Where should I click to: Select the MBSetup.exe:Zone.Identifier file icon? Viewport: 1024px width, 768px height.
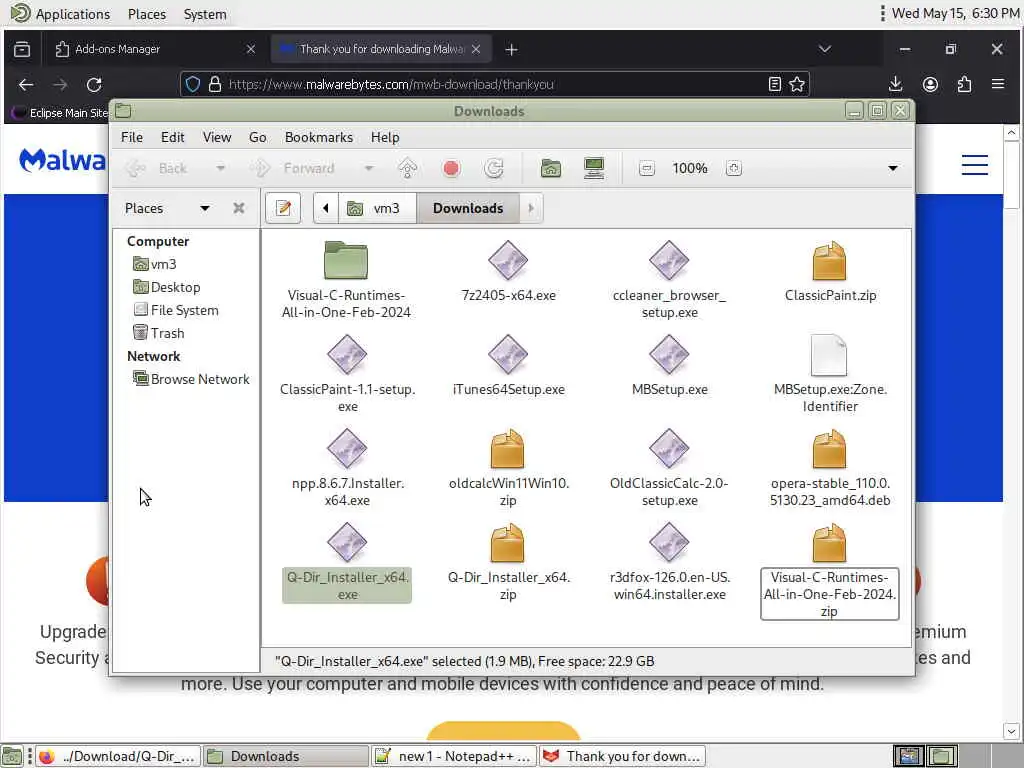click(x=829, y=355)
